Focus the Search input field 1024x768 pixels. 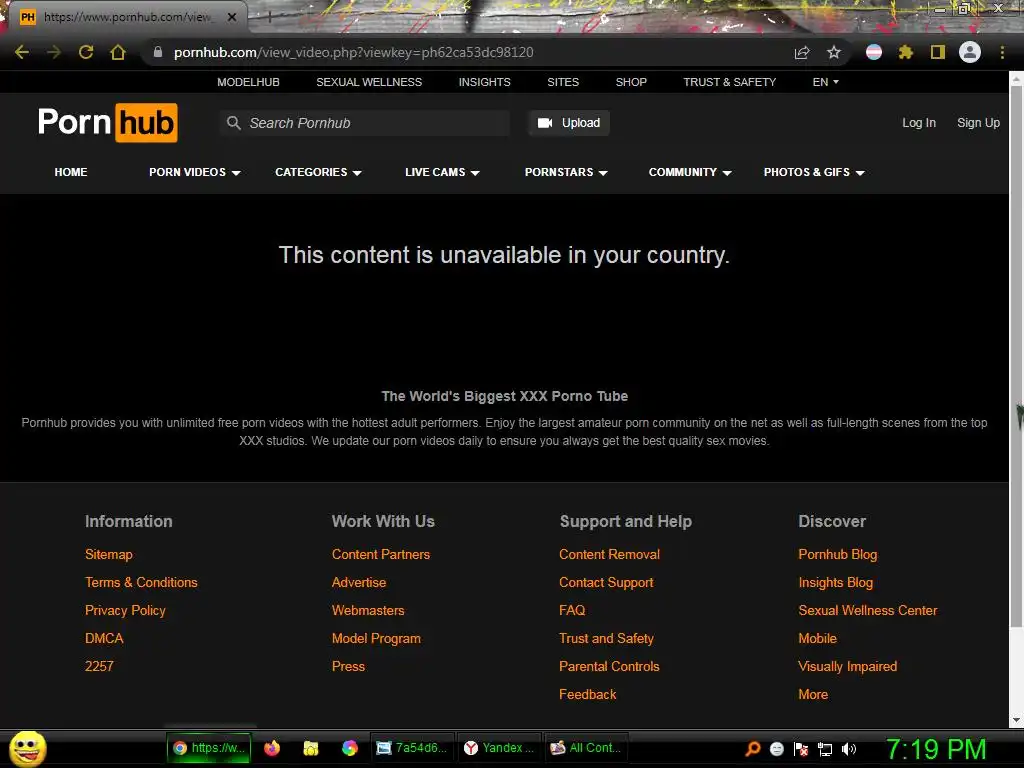[364, 123]
